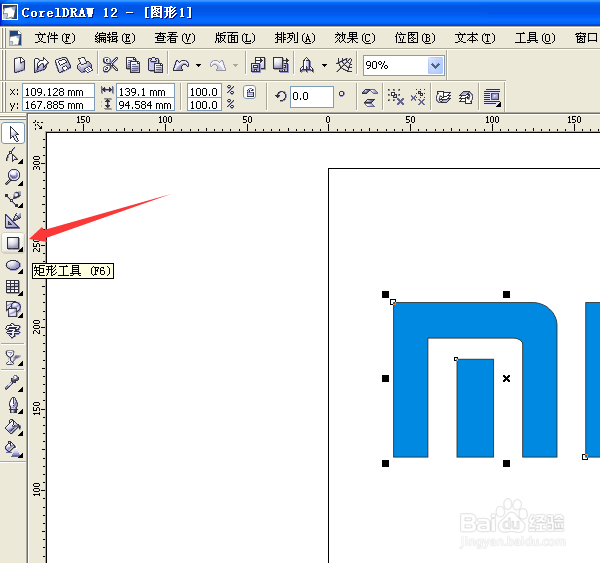Select the Pick tool arrow
600x563 pixels.
pos(14,134)
